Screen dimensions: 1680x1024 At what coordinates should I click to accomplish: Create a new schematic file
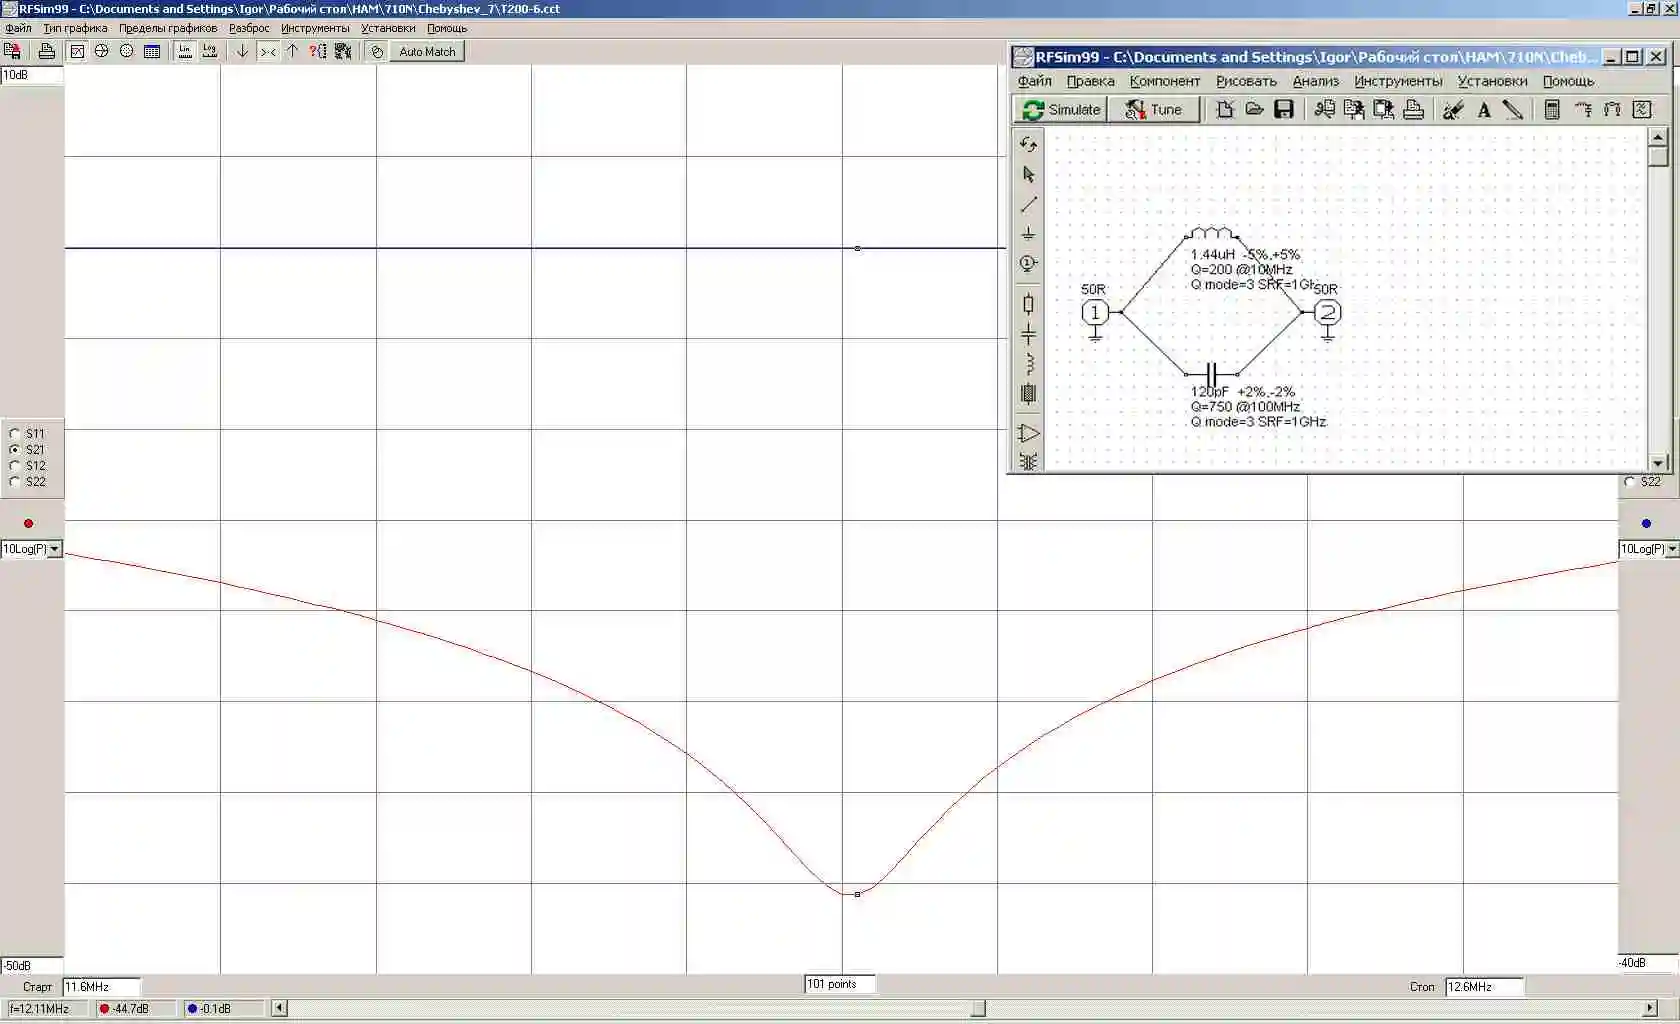1225,110
